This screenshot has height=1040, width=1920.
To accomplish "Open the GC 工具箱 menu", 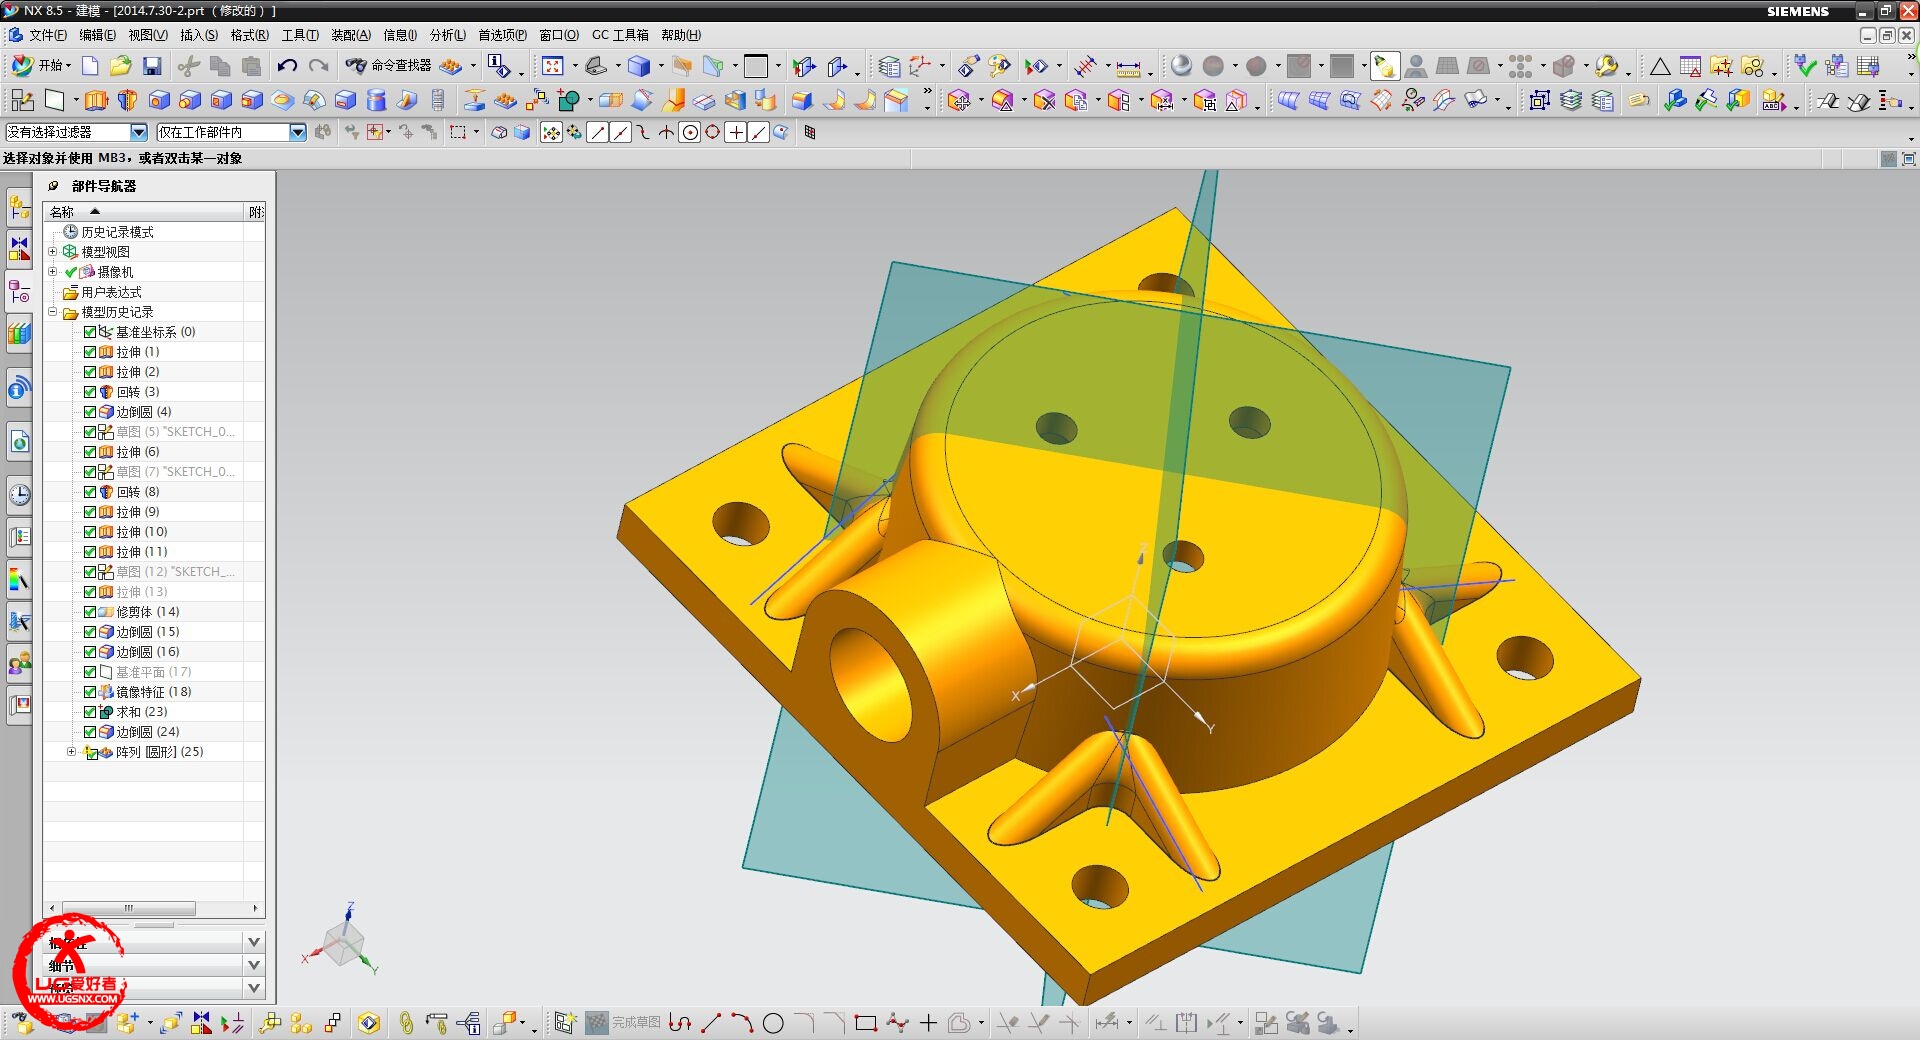I will tap(620, 35).
